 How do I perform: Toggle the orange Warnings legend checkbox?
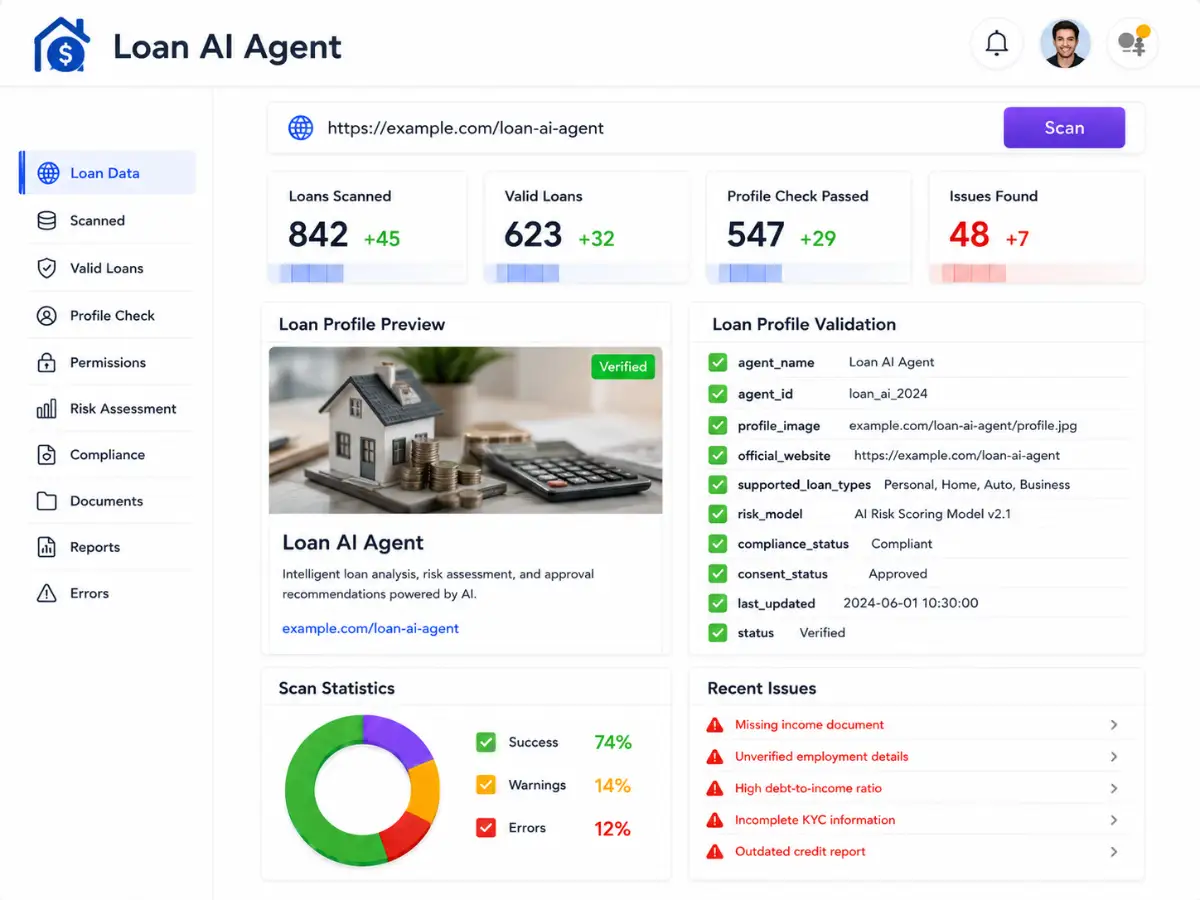486,785
